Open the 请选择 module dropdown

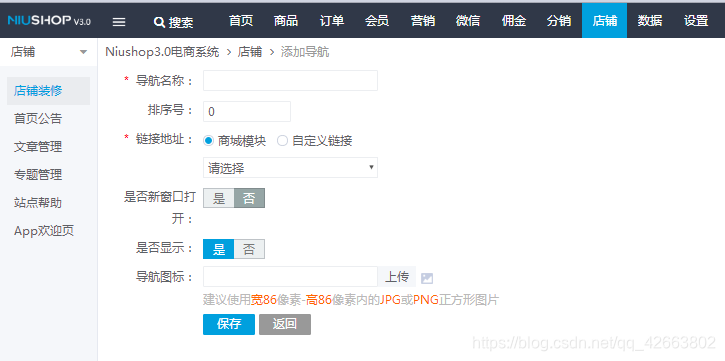(x=290, y=167)
